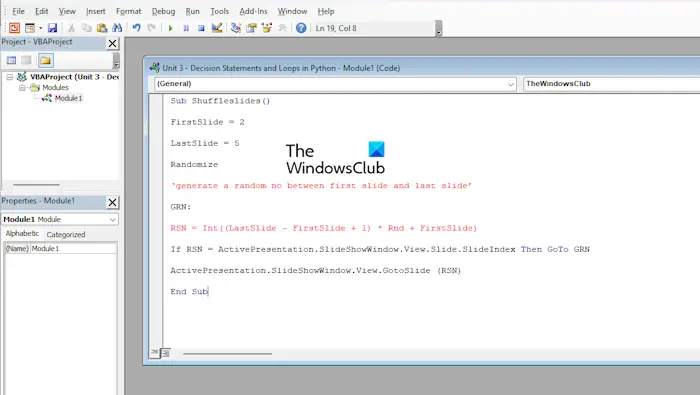Toggle Folders icon in Project pane

pyautogui.click(x=46, y=60)
